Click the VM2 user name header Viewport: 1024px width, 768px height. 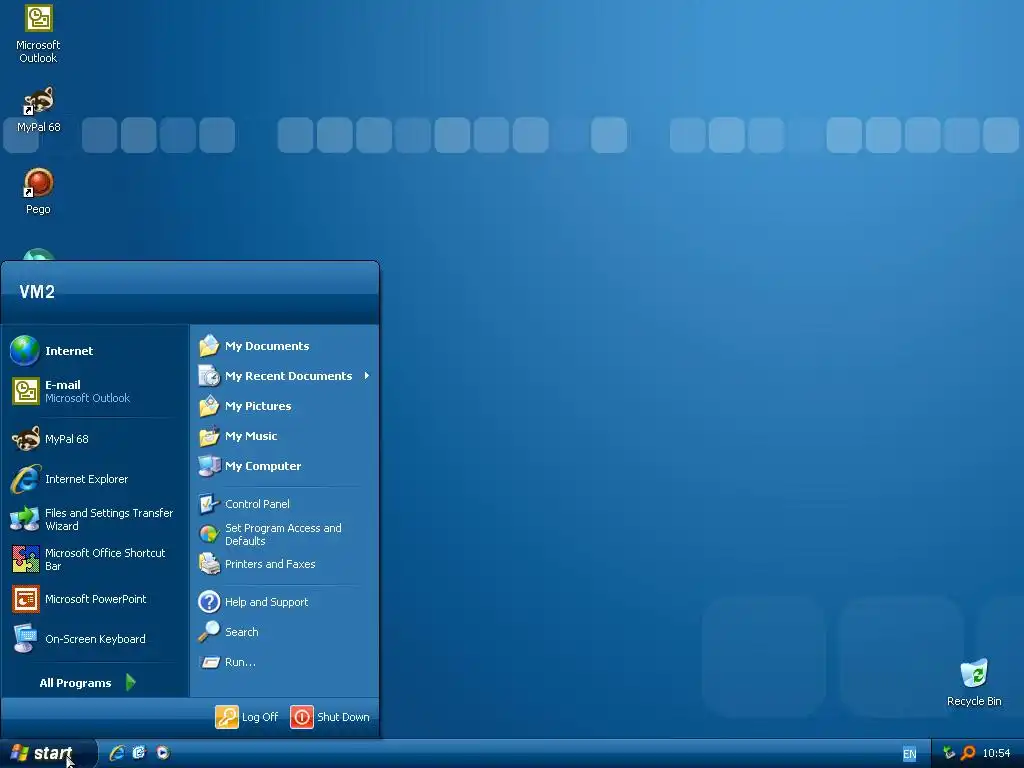[x=37, y=292]
